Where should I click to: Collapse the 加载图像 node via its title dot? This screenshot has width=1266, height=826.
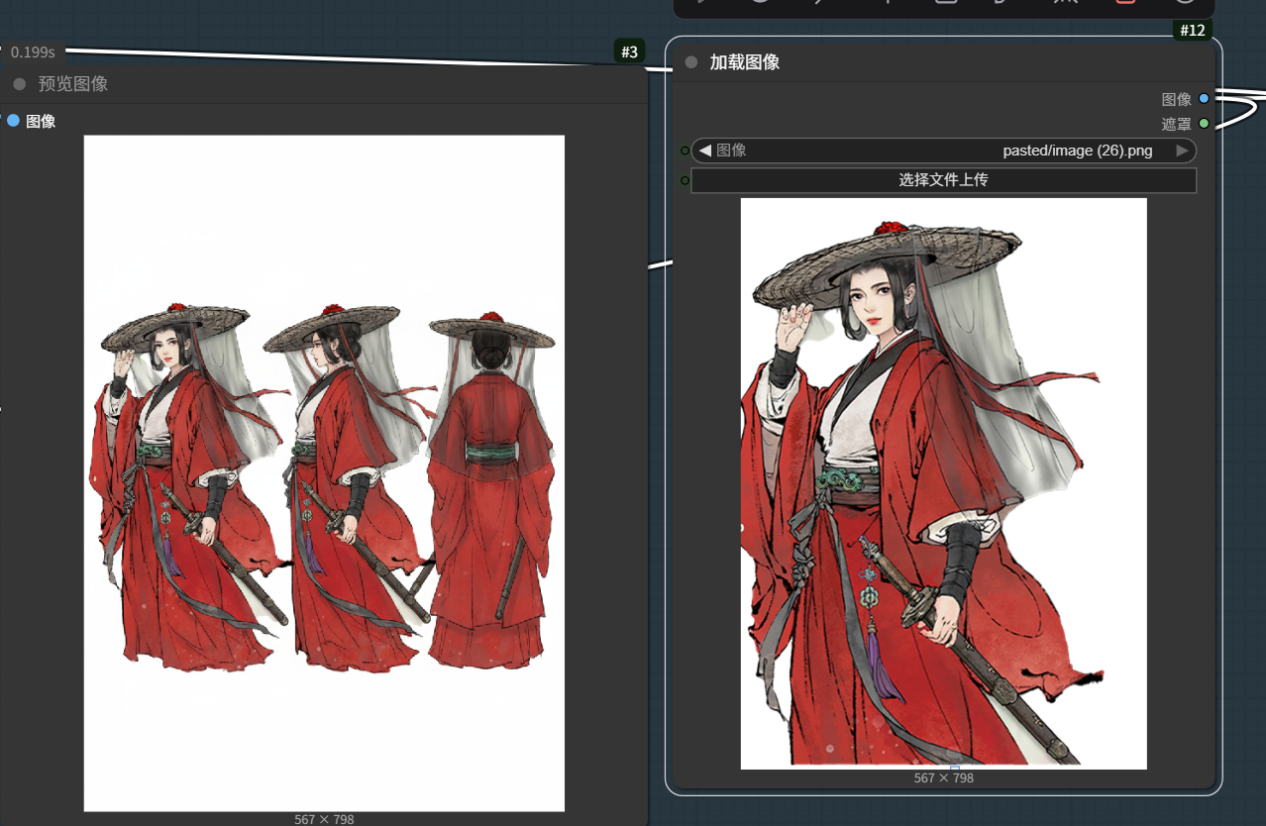(691, 62)
